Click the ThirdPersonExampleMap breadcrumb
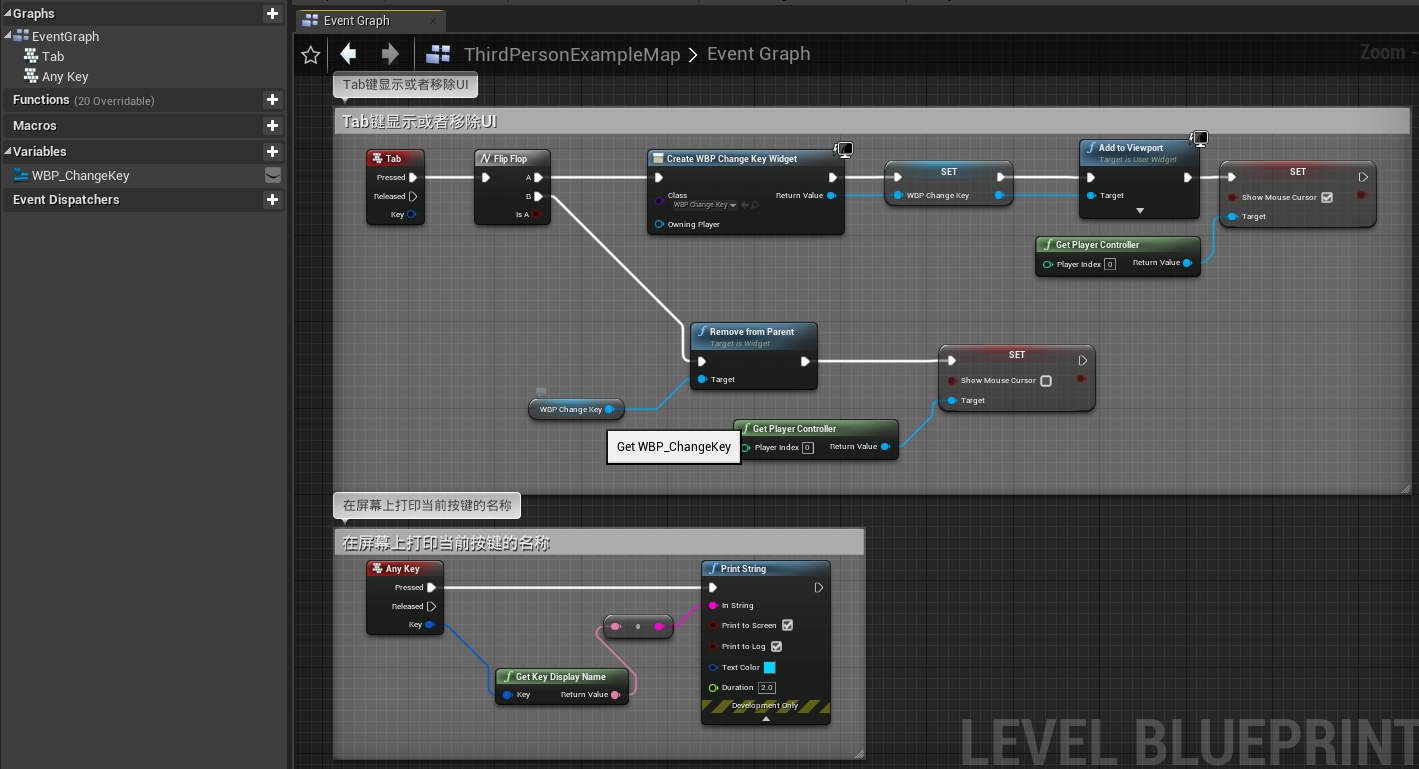The height and width of the screenshot is (769, 1419). (572, 54)
